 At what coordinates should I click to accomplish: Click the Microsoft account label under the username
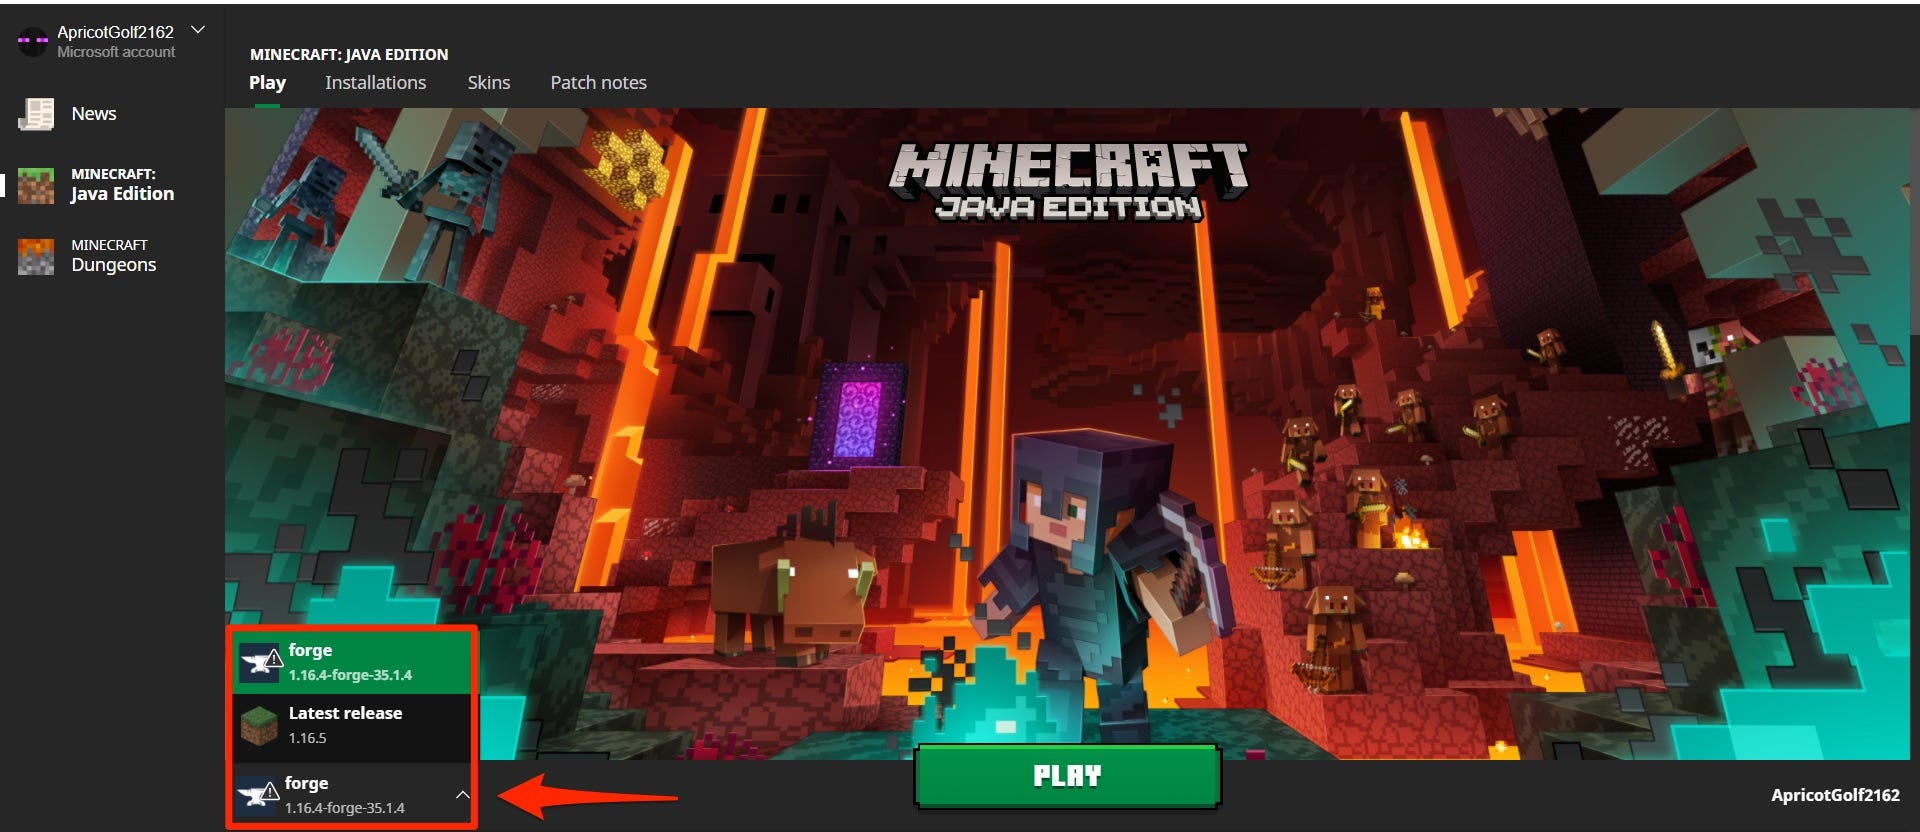(116, 52)
